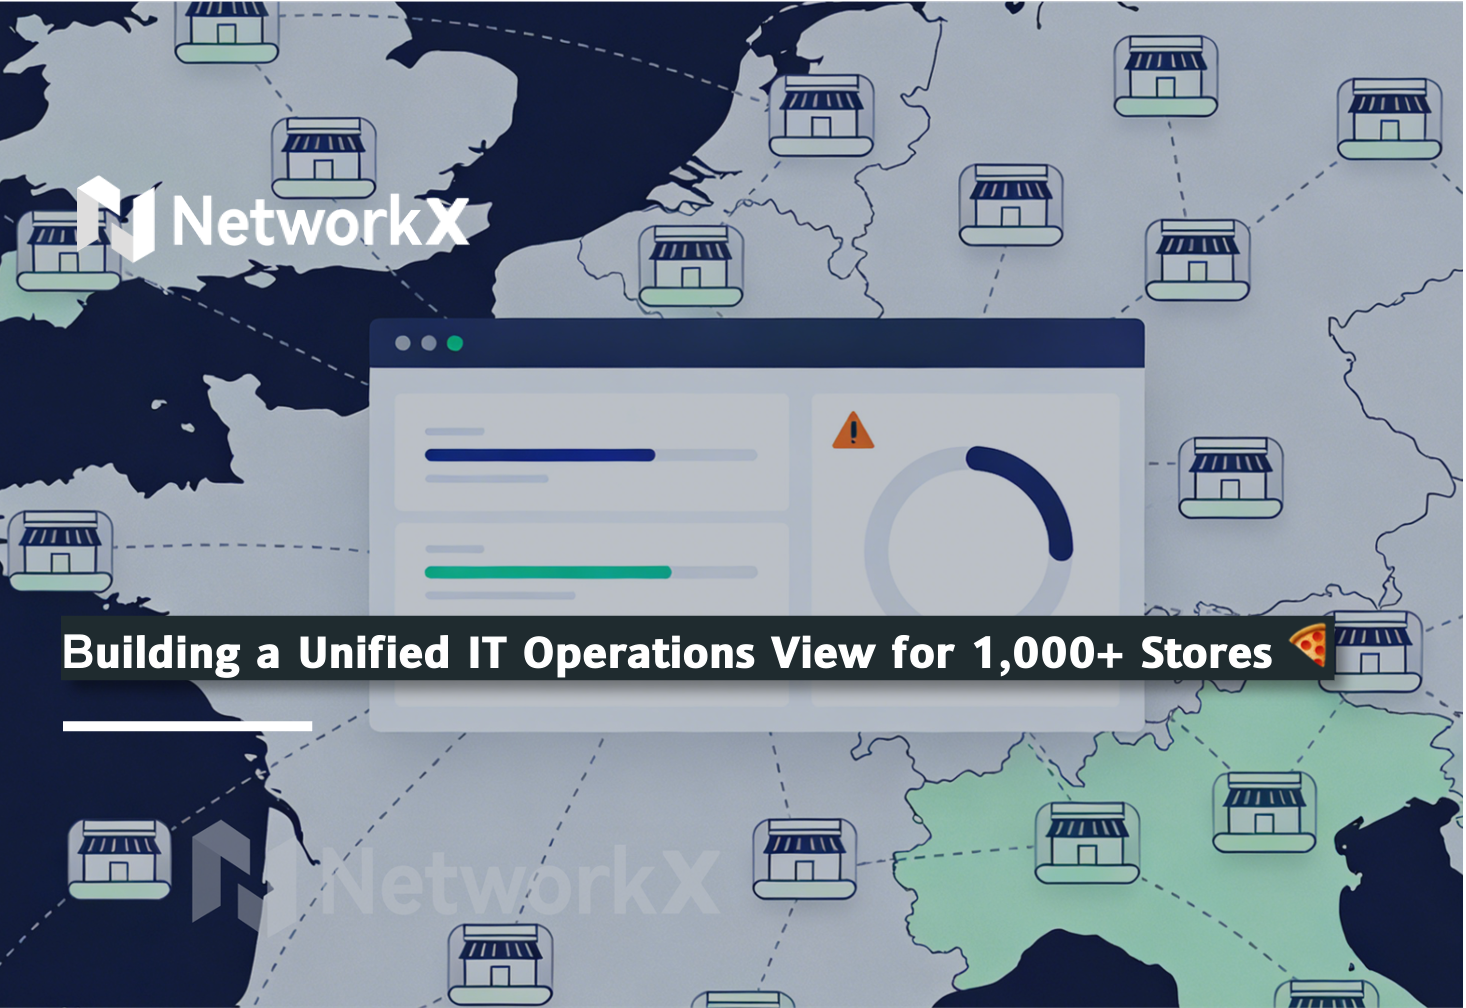Click the store icon immediately right of dashboard window

(1230, 477)
